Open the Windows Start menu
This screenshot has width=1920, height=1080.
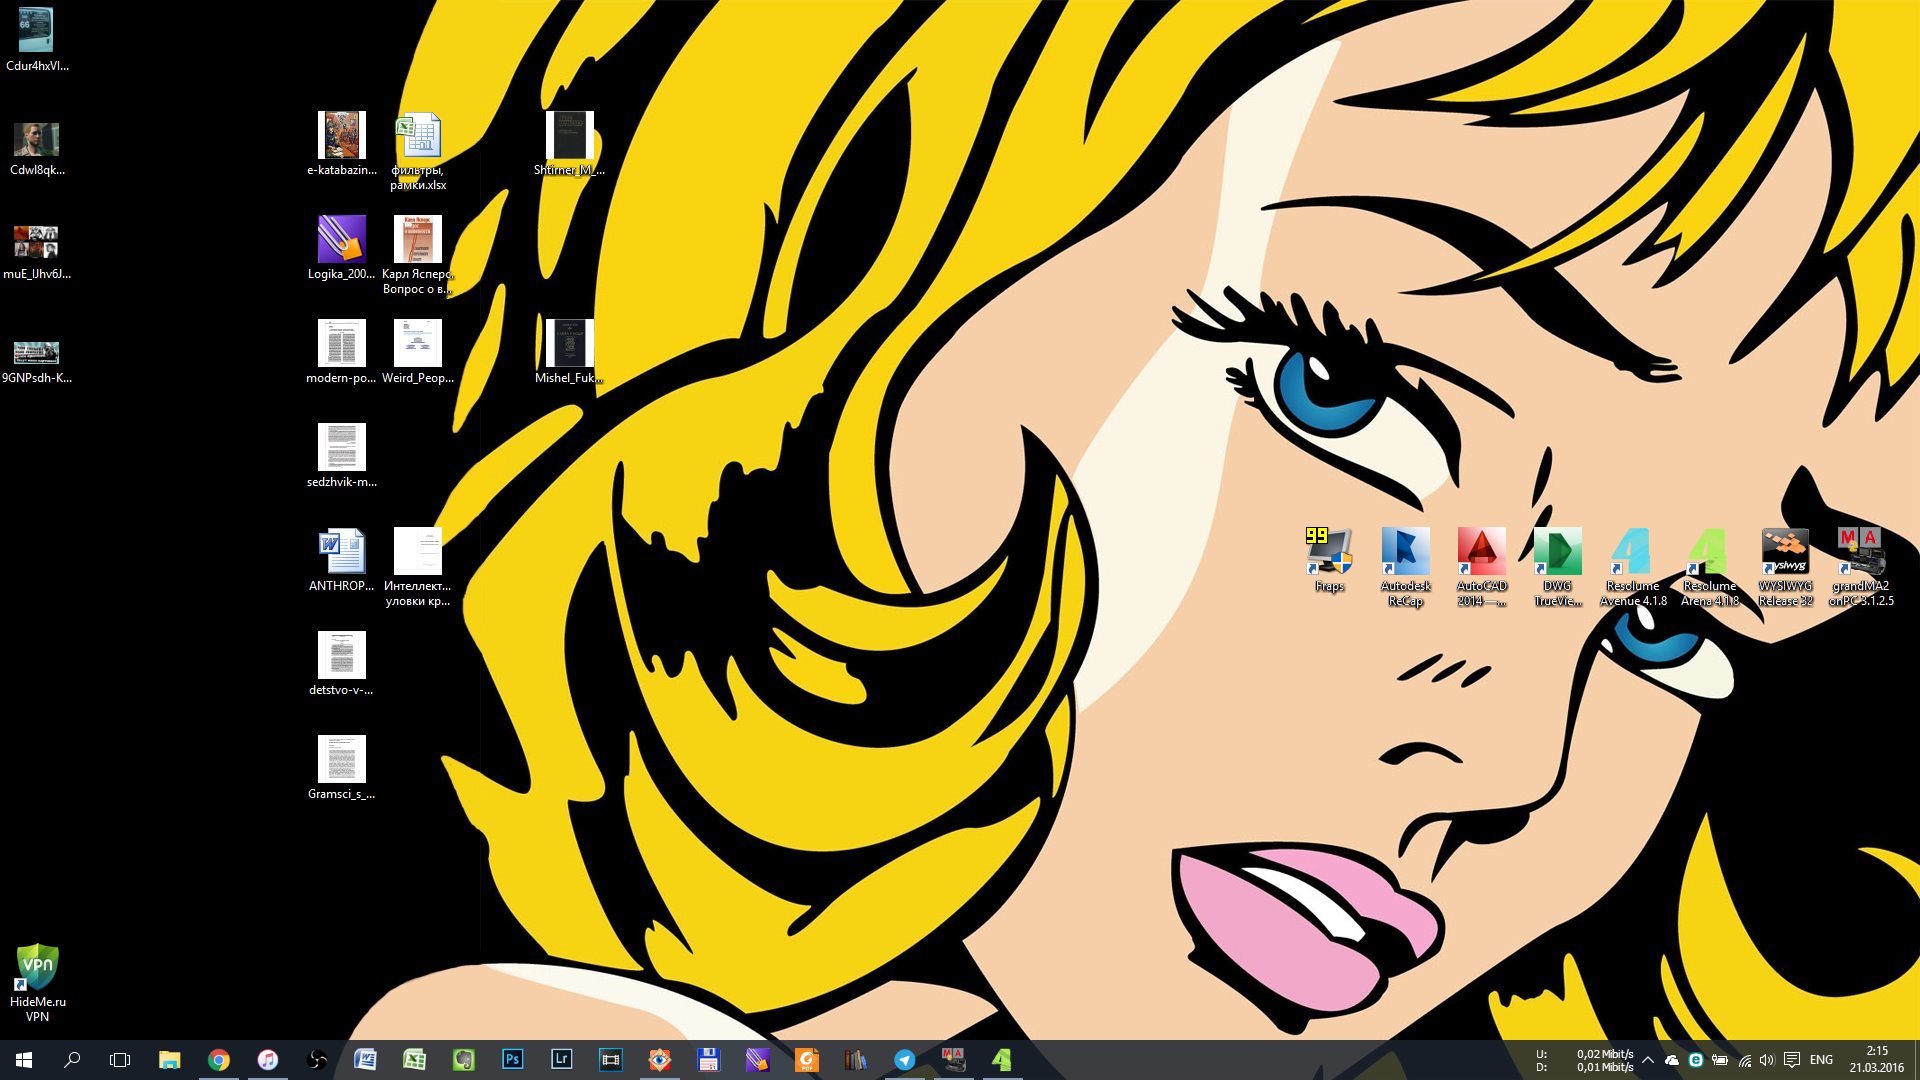(x=24, y=1059)
